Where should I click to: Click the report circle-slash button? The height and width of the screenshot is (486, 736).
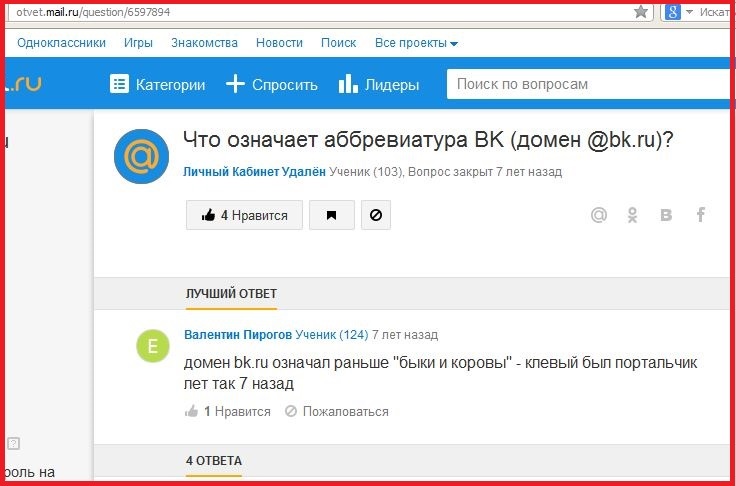[376, 215]
